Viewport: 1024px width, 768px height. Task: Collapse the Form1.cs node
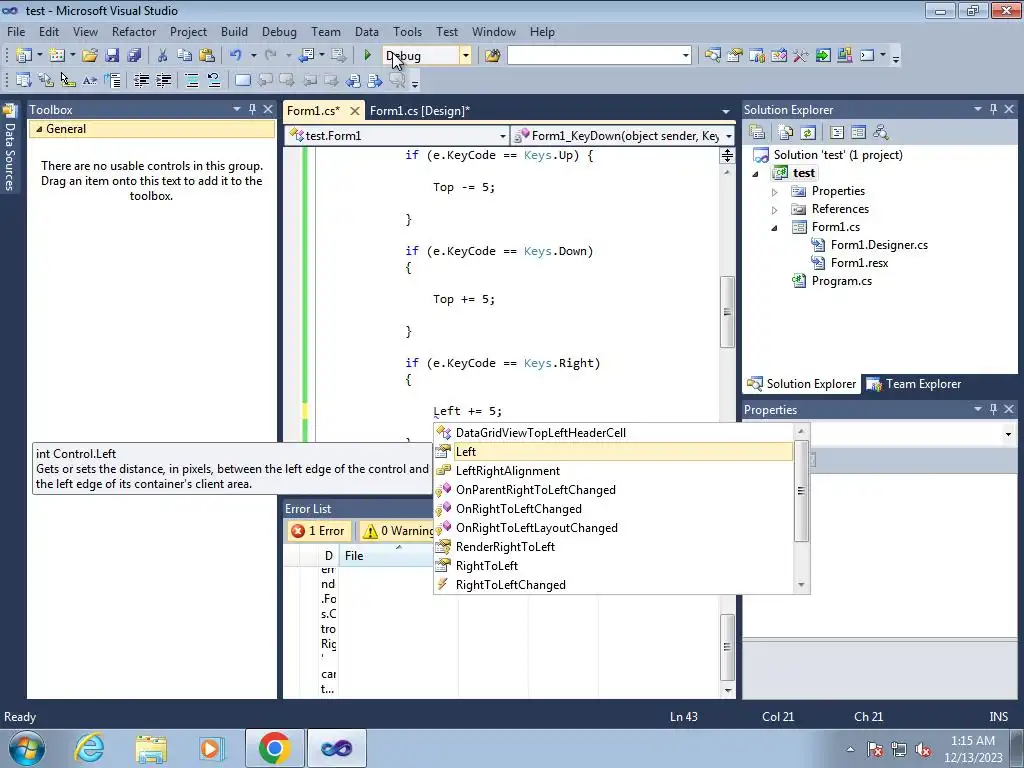coord(775,228)
